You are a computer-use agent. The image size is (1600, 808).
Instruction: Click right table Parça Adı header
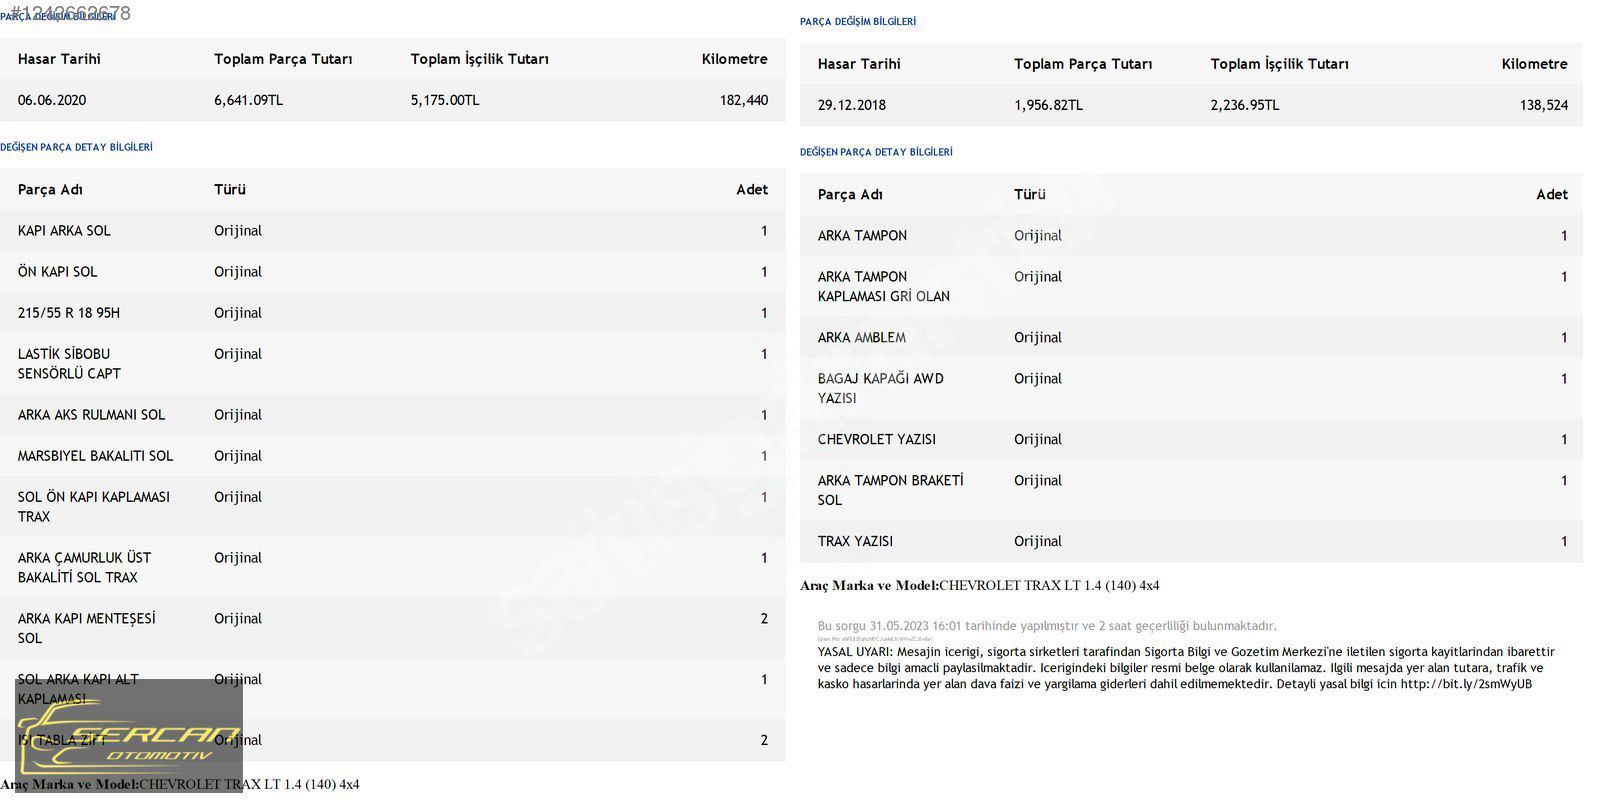click(x=850, y=194)
